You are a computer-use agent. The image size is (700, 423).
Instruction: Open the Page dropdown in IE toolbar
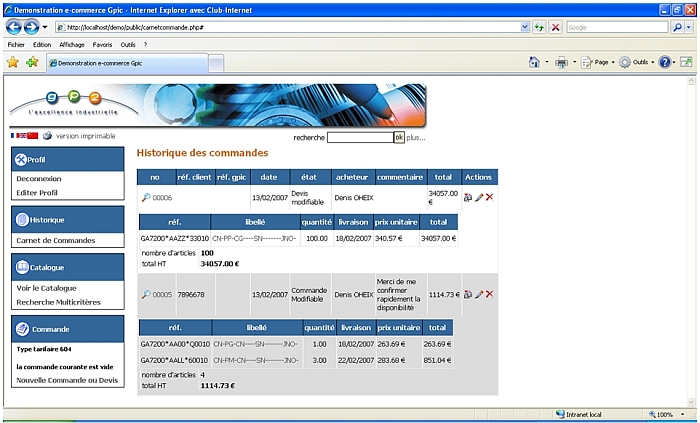tap(600, 62)
